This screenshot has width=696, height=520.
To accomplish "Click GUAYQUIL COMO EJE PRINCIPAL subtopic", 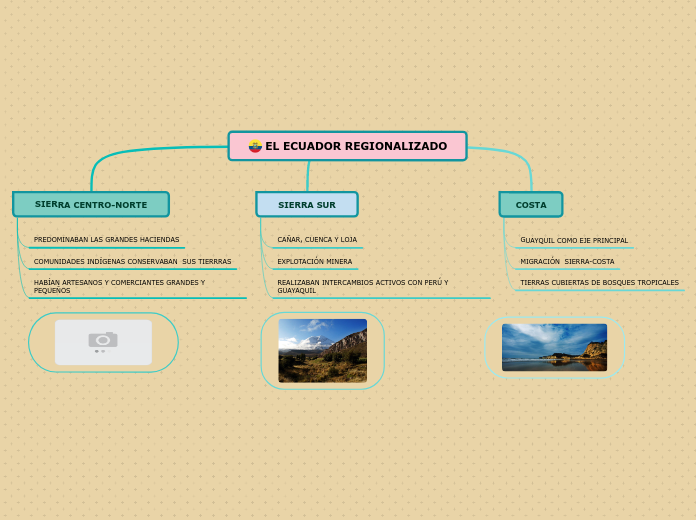I will 574,240.
